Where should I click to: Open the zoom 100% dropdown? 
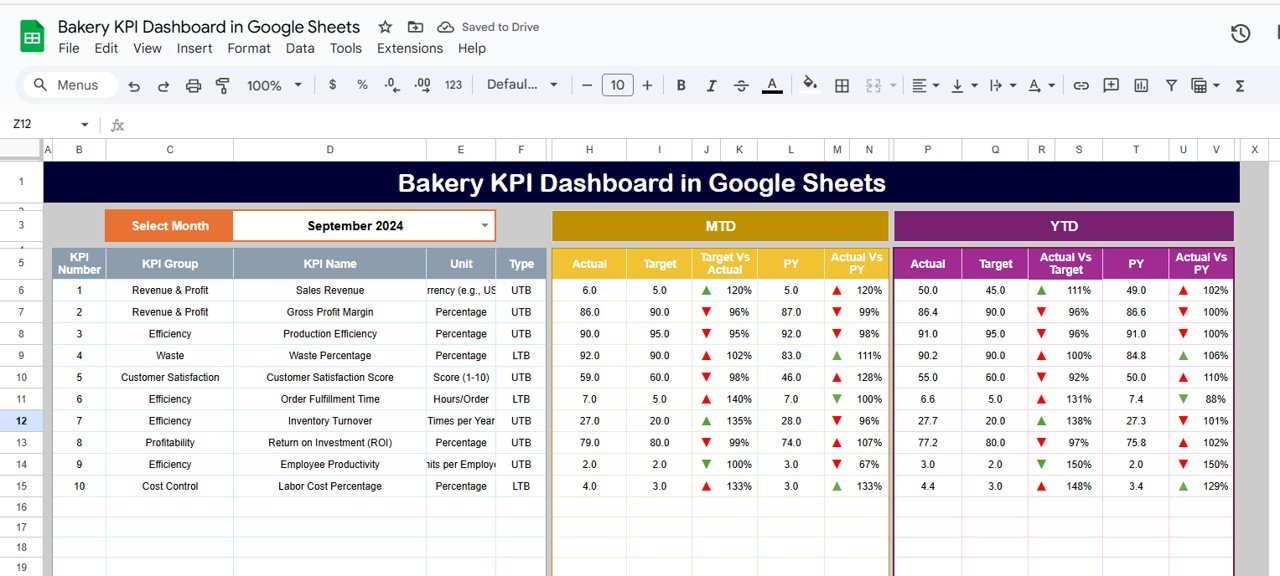(274, 86)
